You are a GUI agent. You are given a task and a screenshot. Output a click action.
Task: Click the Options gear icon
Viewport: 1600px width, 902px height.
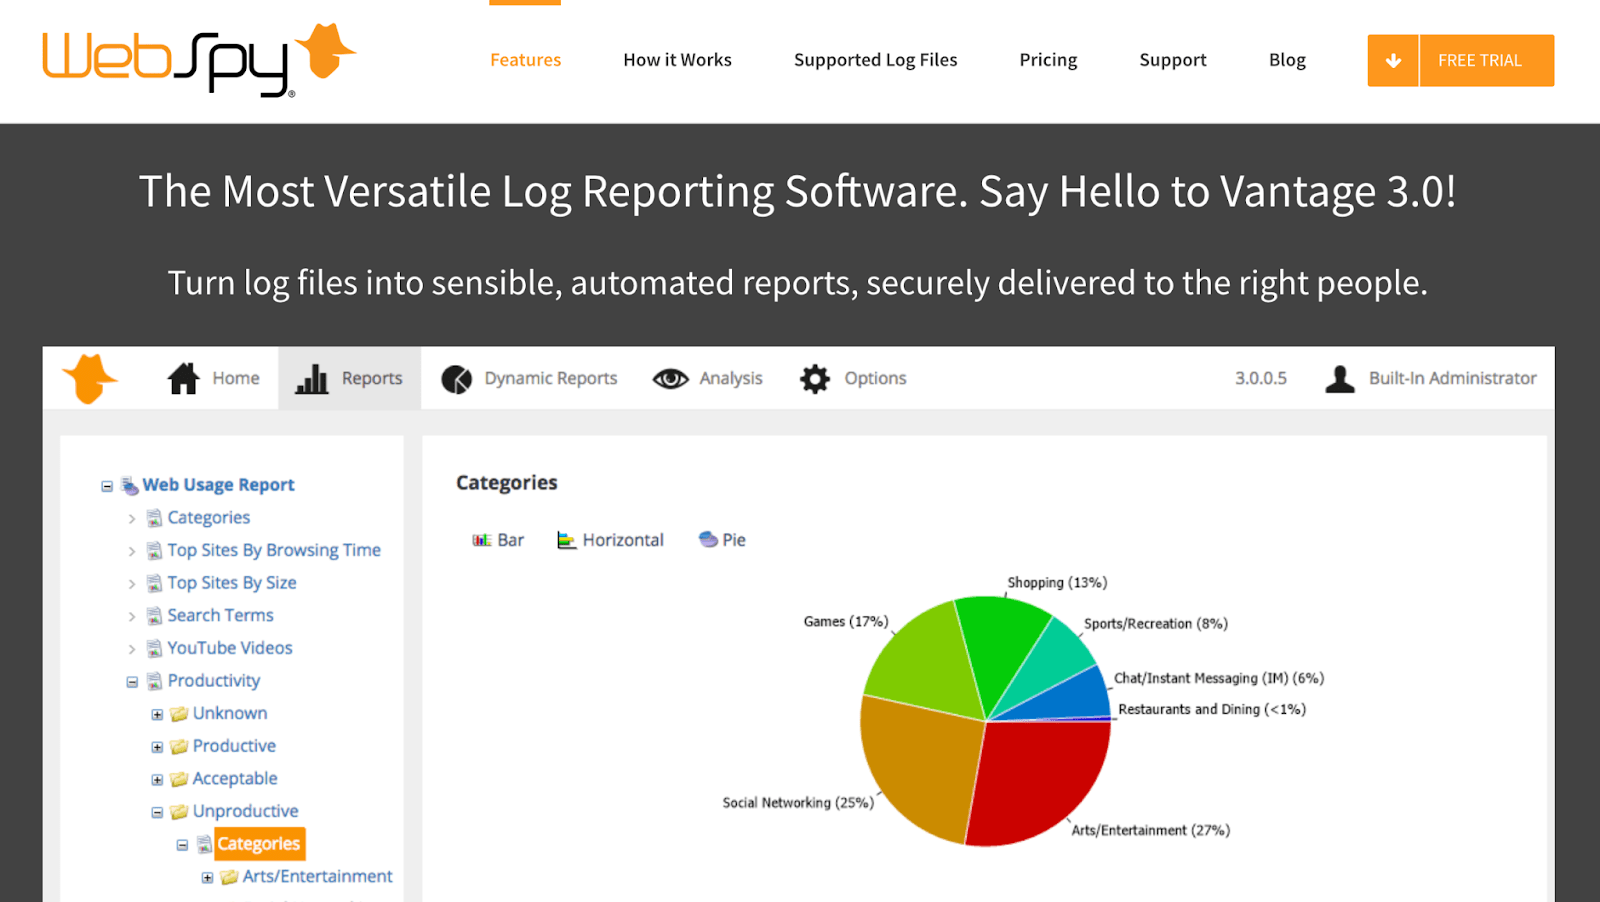pos(815,378)
